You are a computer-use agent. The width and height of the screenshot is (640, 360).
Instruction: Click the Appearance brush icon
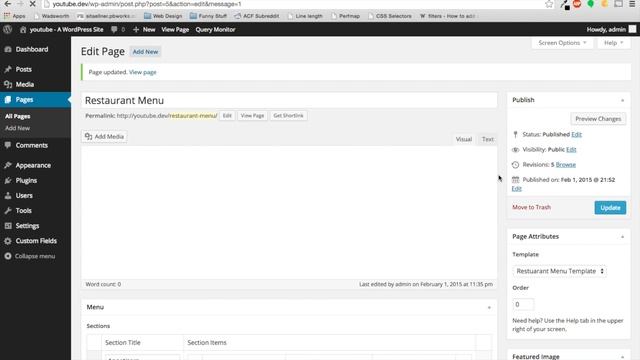(x=8, y=165)
